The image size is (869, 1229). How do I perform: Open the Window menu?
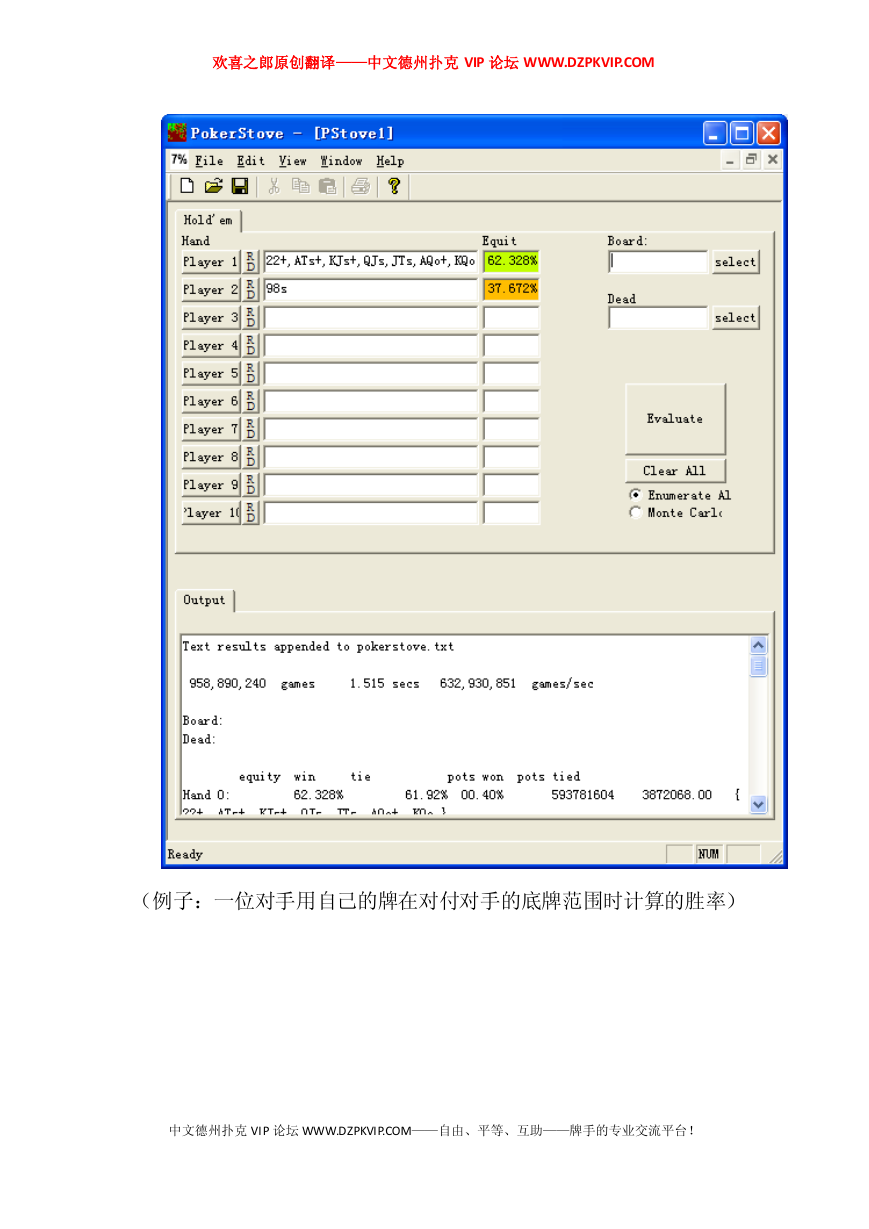pos(341,160)
